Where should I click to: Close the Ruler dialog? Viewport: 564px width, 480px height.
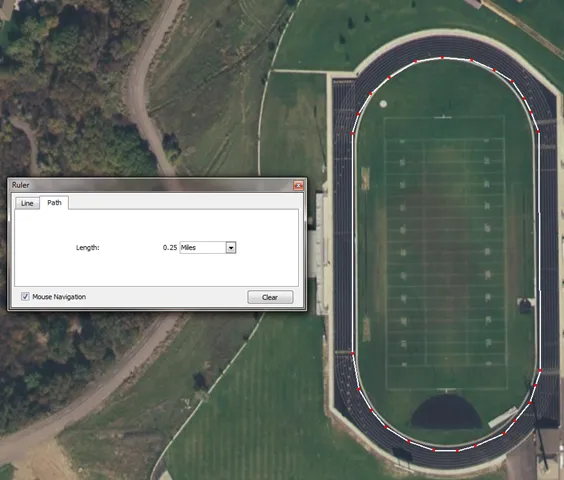click(298, 185)
